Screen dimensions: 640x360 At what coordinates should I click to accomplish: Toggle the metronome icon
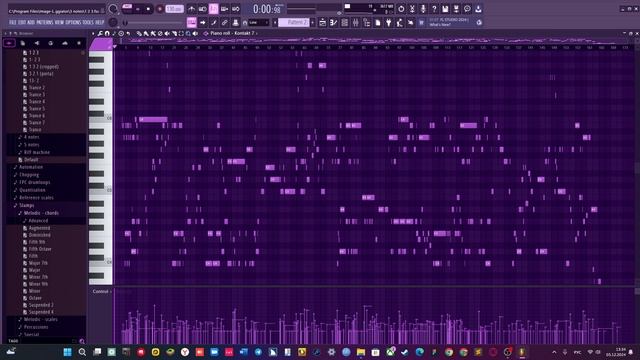(x=191, y=9)
